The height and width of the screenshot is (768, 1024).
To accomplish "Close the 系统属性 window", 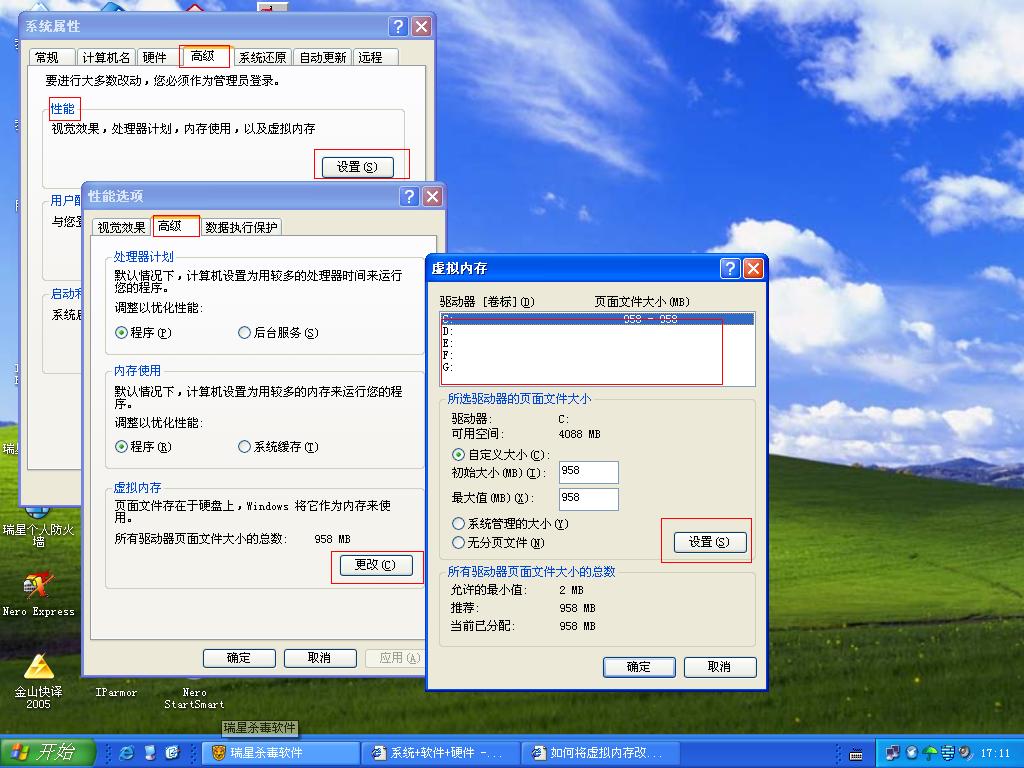I will (x=422, y=27).
